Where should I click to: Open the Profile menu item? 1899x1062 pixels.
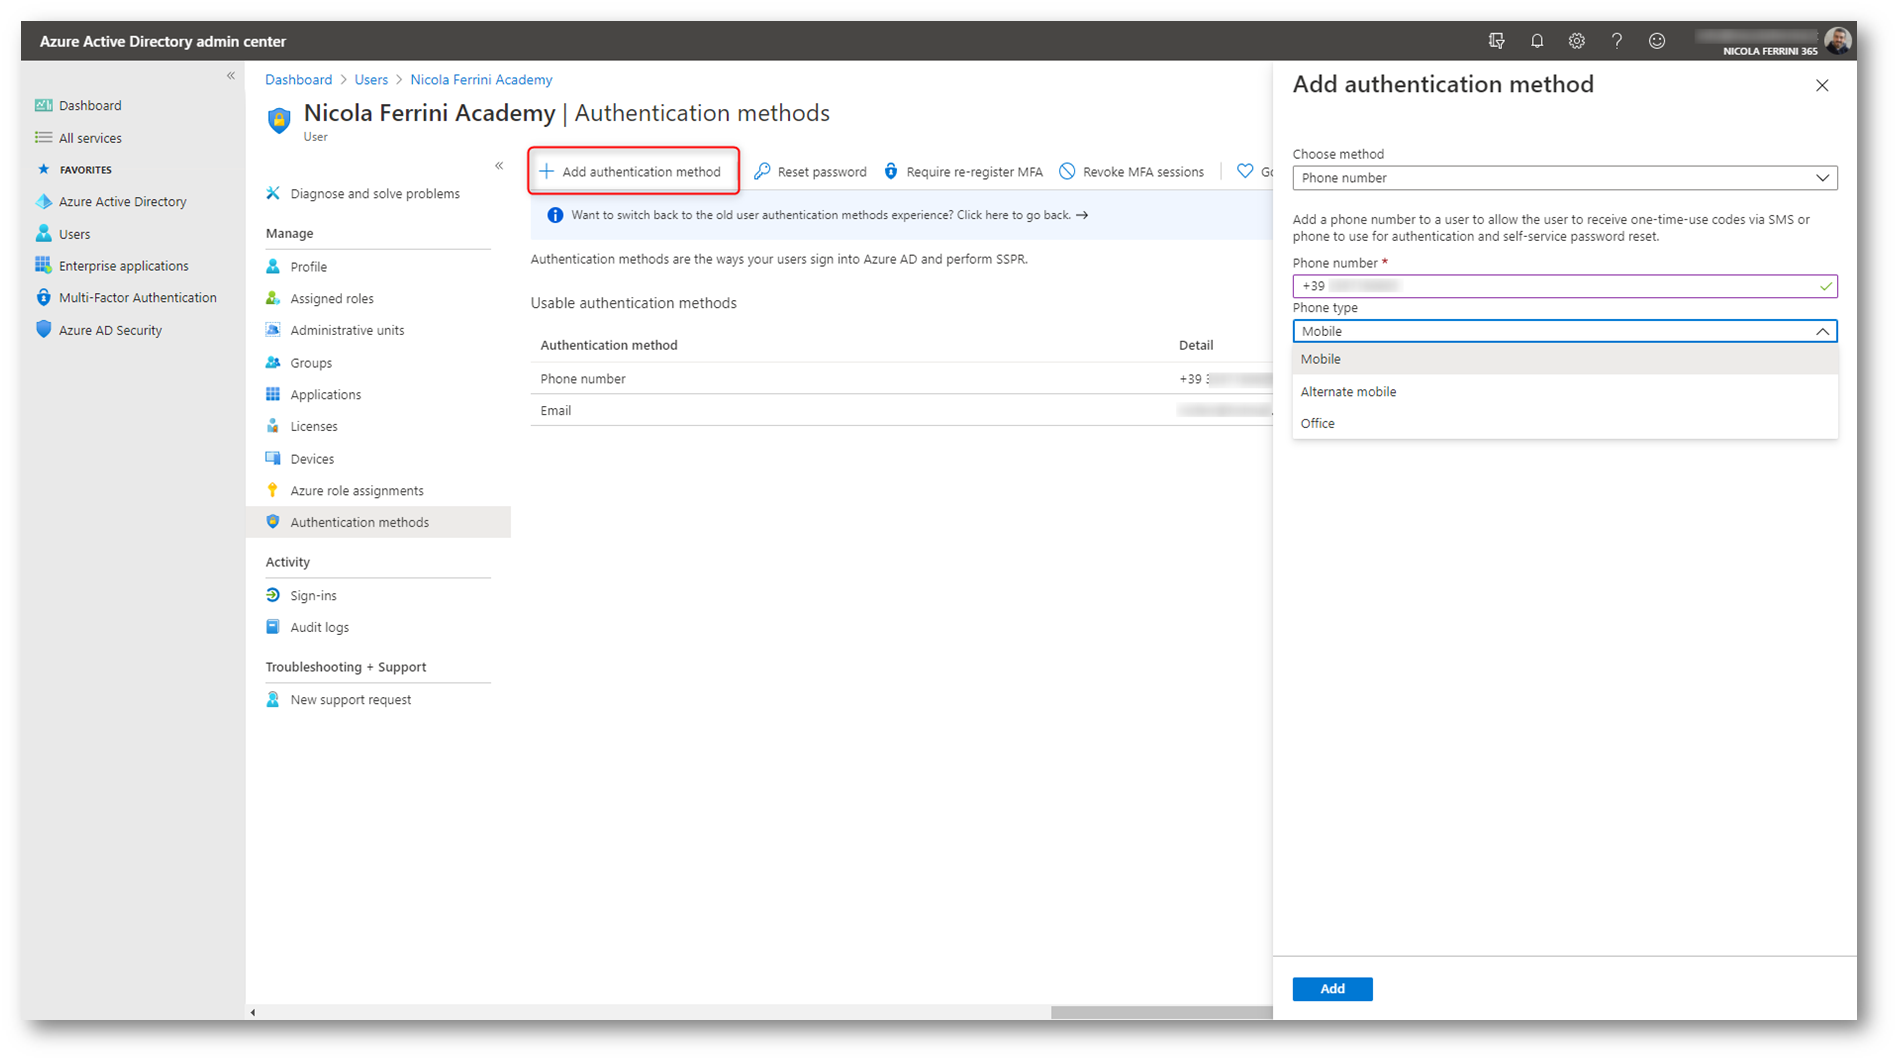[x=308, y=267]
